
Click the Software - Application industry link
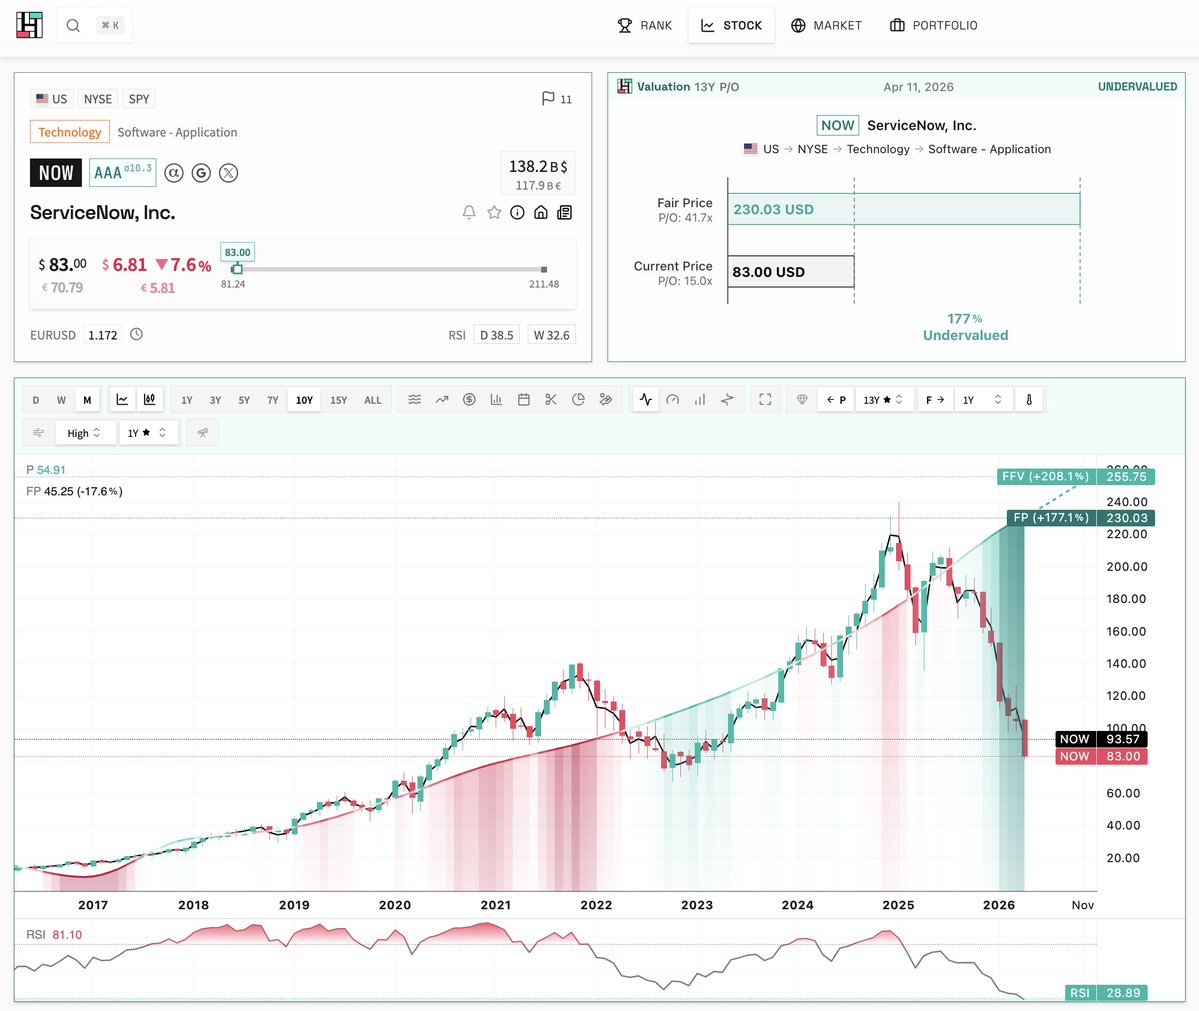[177, 132]
